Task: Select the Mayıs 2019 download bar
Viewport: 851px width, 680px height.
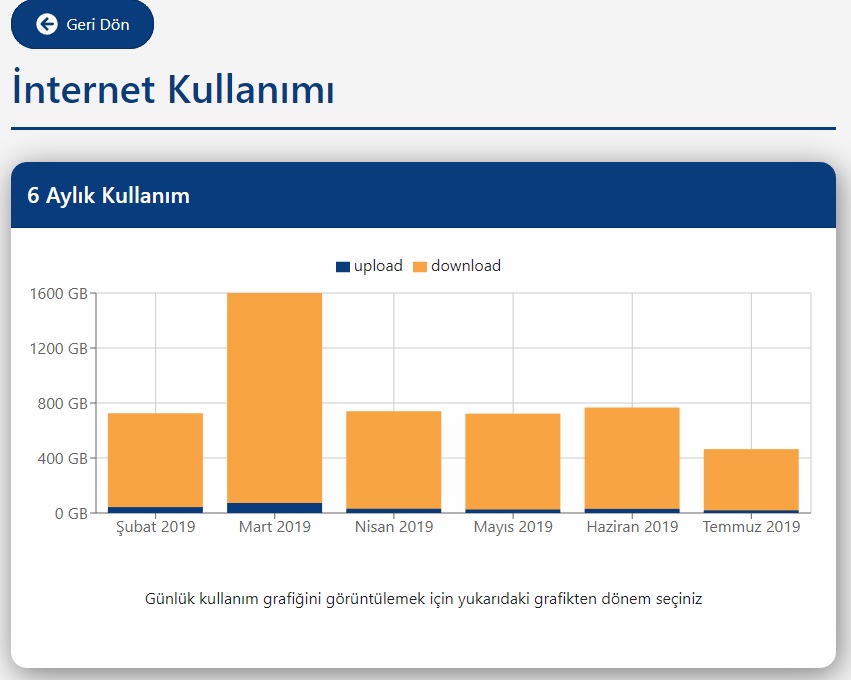Action: point(513,462)
